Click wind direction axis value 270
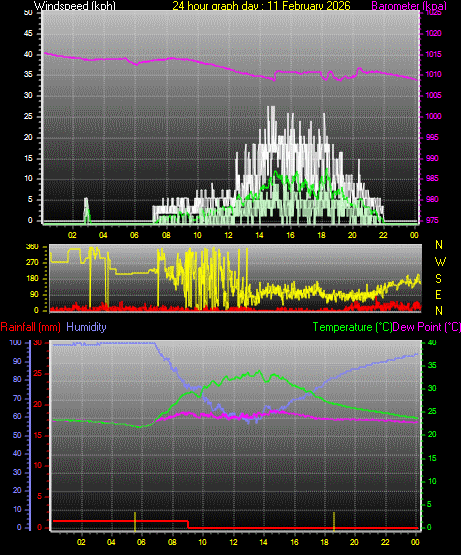 point(32,263)
